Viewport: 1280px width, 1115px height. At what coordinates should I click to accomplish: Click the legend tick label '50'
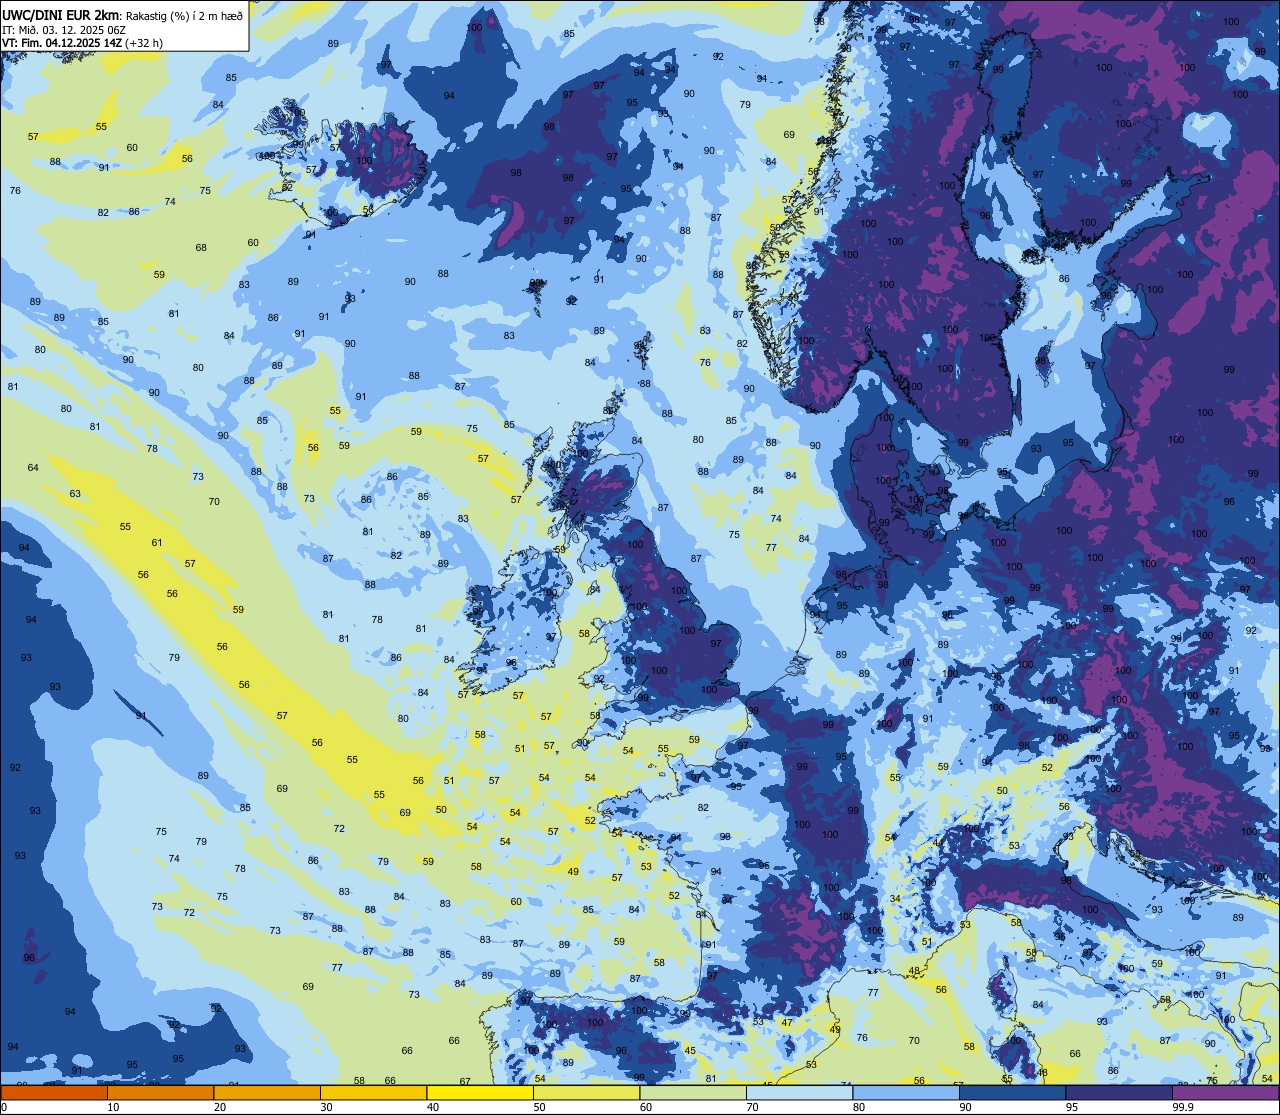(x=539, y=1108)
